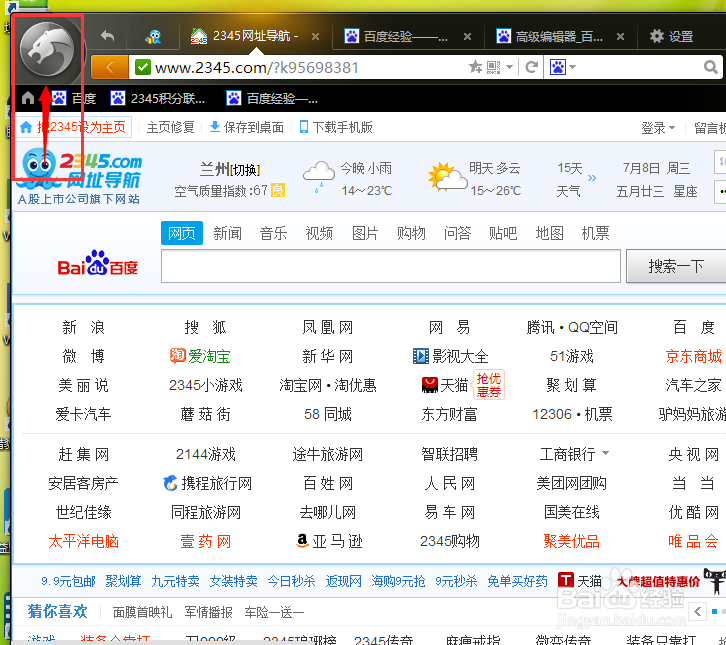726x645 pixels.
Task: Open the 京东商城 link
Action: point(693,356)
